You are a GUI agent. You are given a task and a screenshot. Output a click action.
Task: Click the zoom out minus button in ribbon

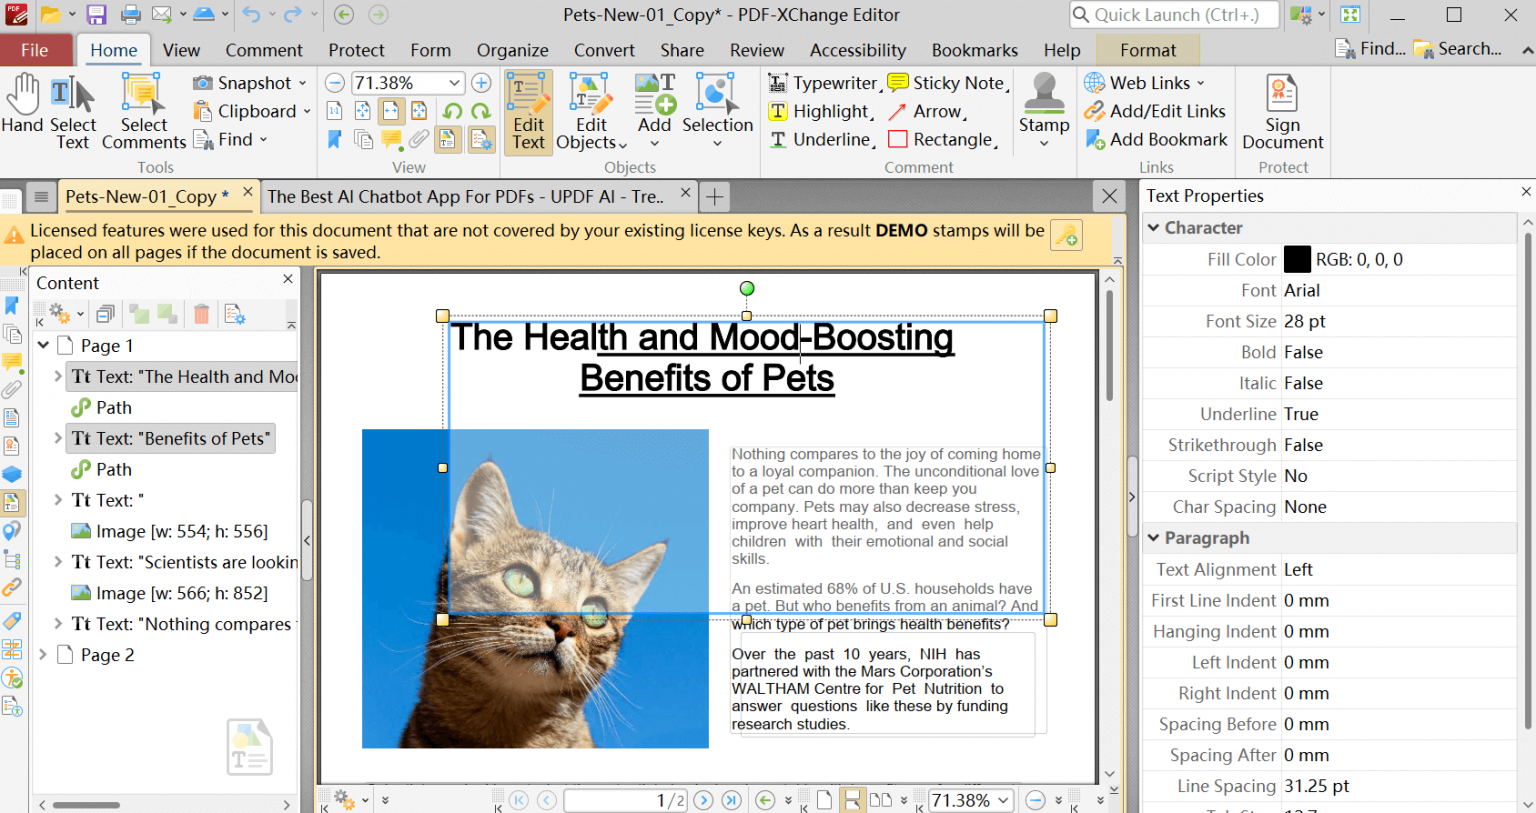coord(336,83)
